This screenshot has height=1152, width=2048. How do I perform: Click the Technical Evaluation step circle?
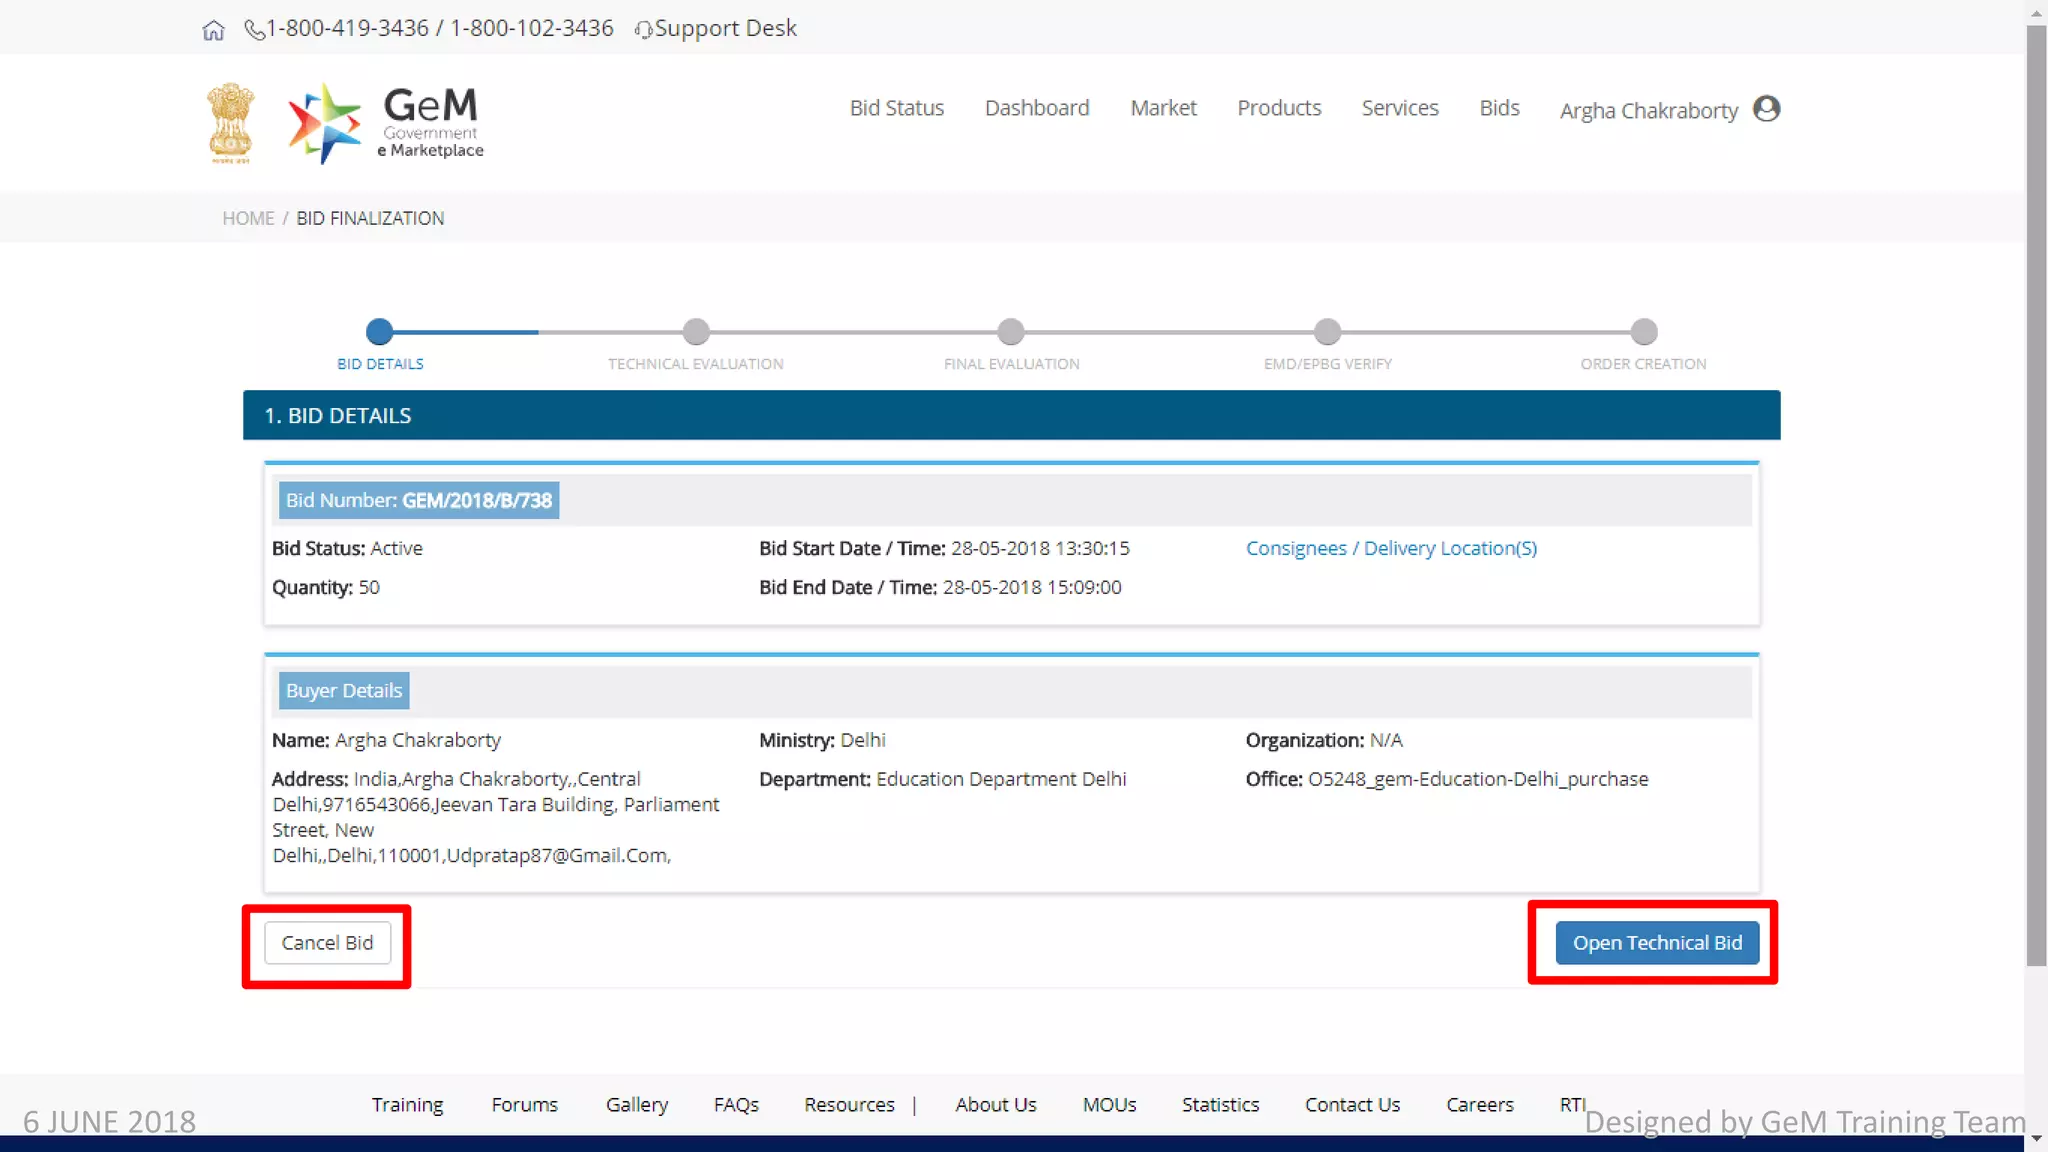point(696,331)
